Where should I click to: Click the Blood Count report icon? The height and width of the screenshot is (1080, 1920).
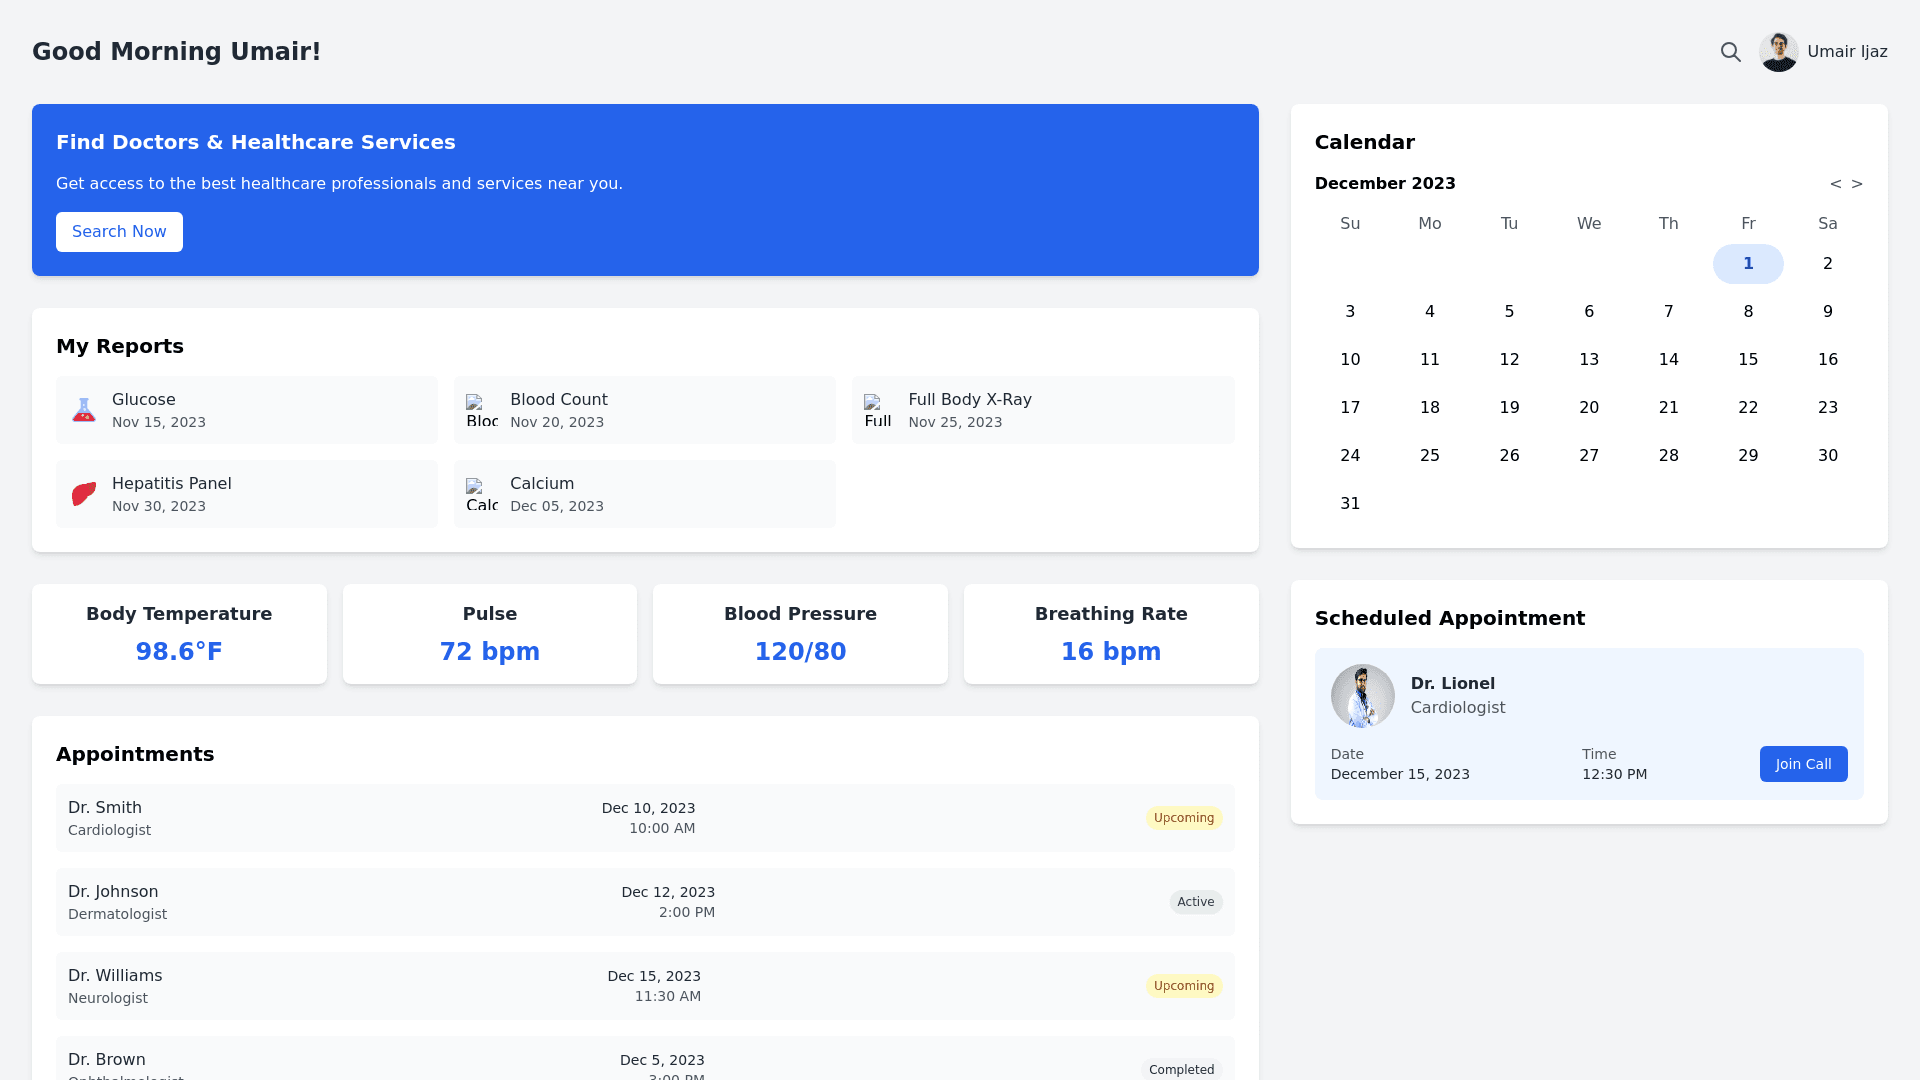(x=481, y=410)
